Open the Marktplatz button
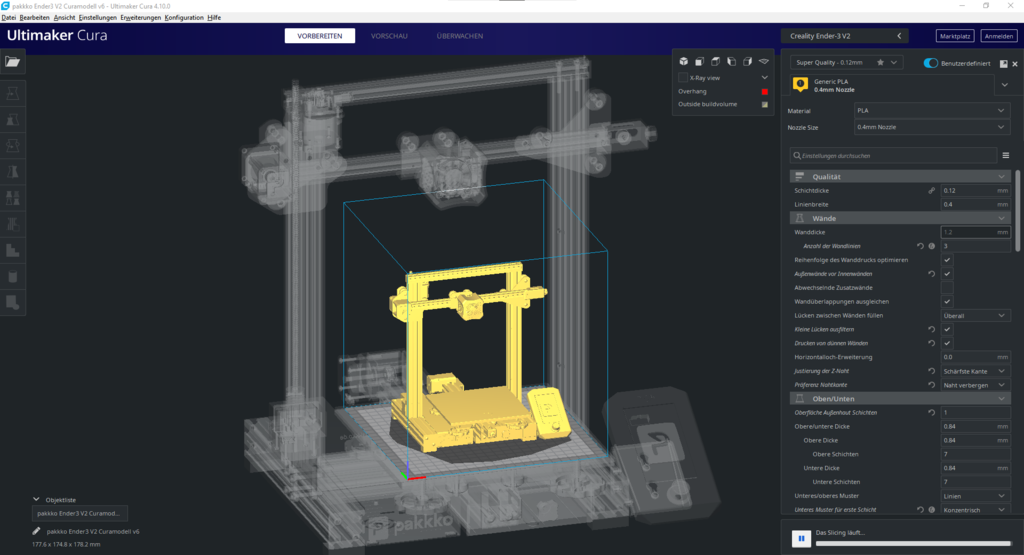Screen dimensions: 1024x555 click(x=955, y=36)
